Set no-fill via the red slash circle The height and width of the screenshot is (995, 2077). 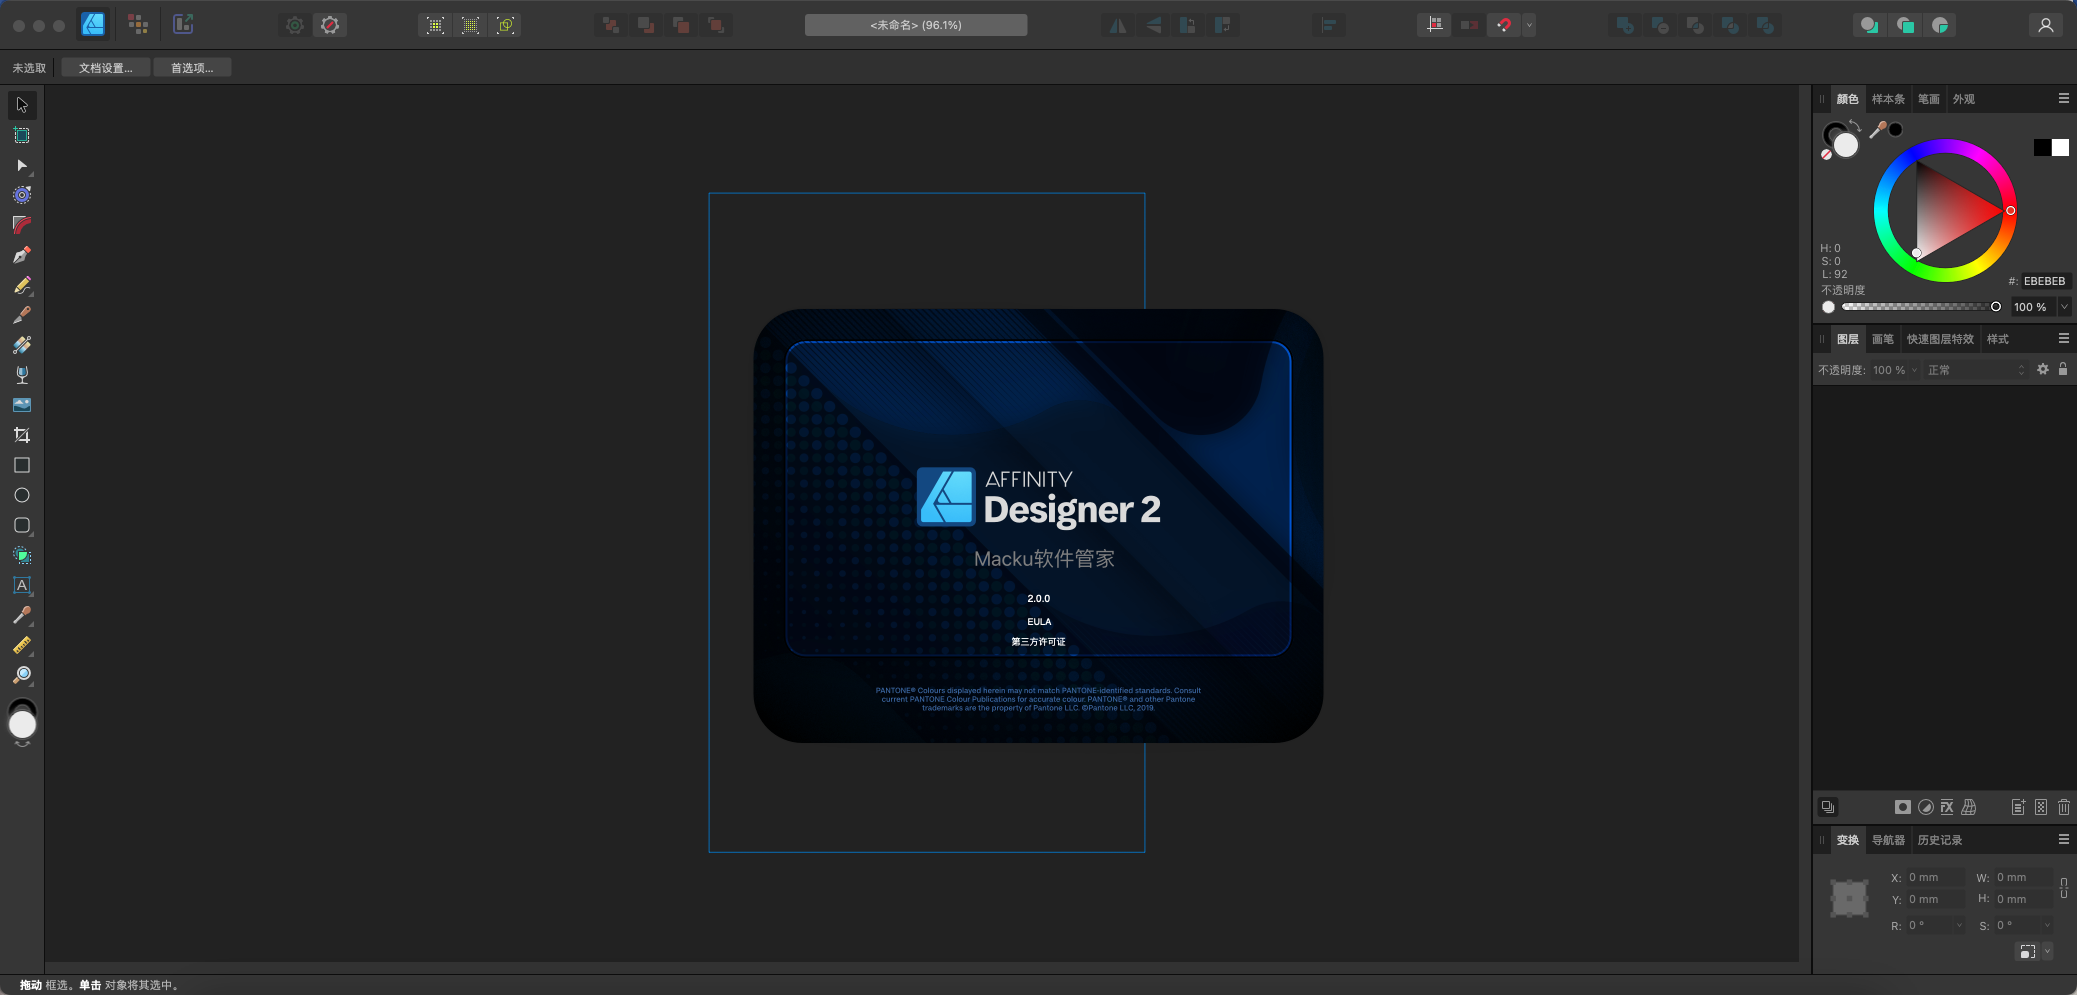[1826, 154]
